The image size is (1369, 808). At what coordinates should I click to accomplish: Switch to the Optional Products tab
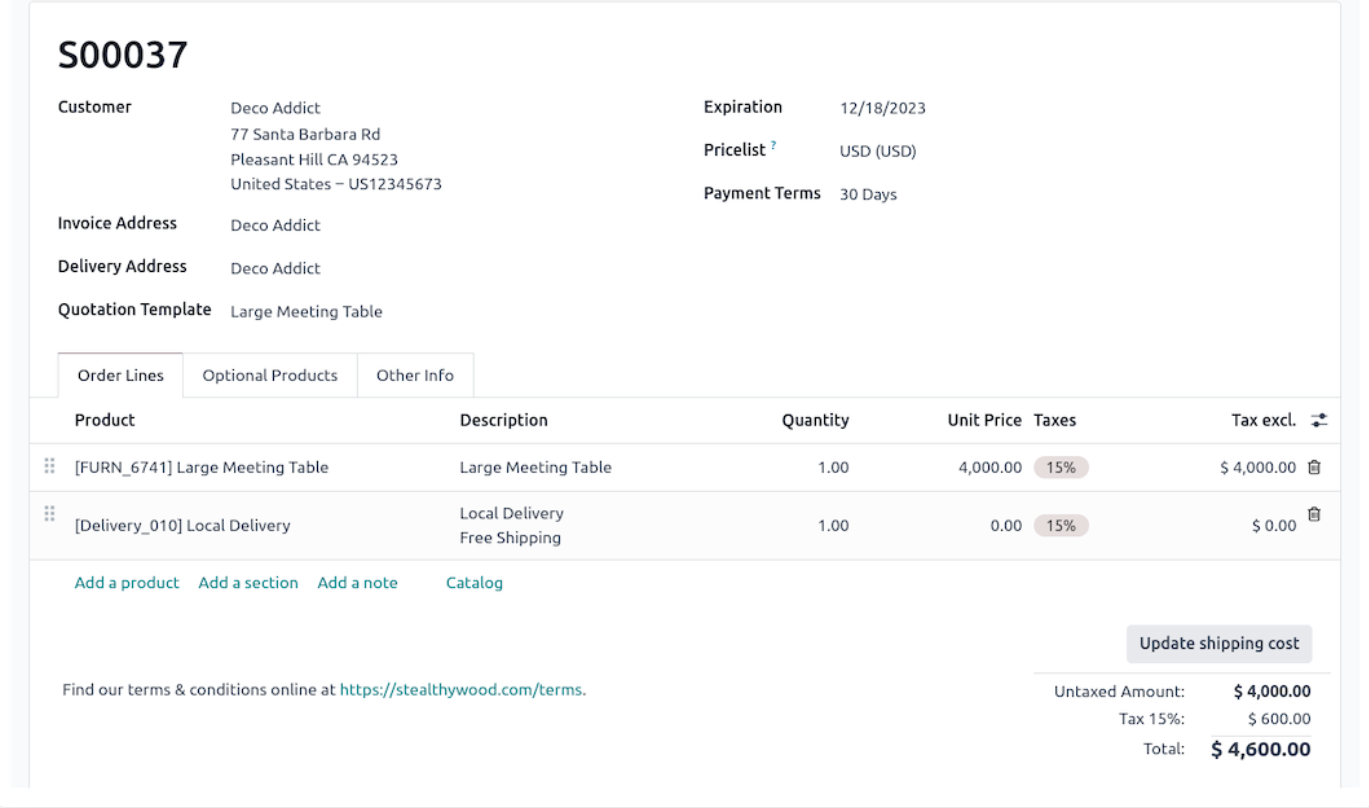(x=270, y=376)
